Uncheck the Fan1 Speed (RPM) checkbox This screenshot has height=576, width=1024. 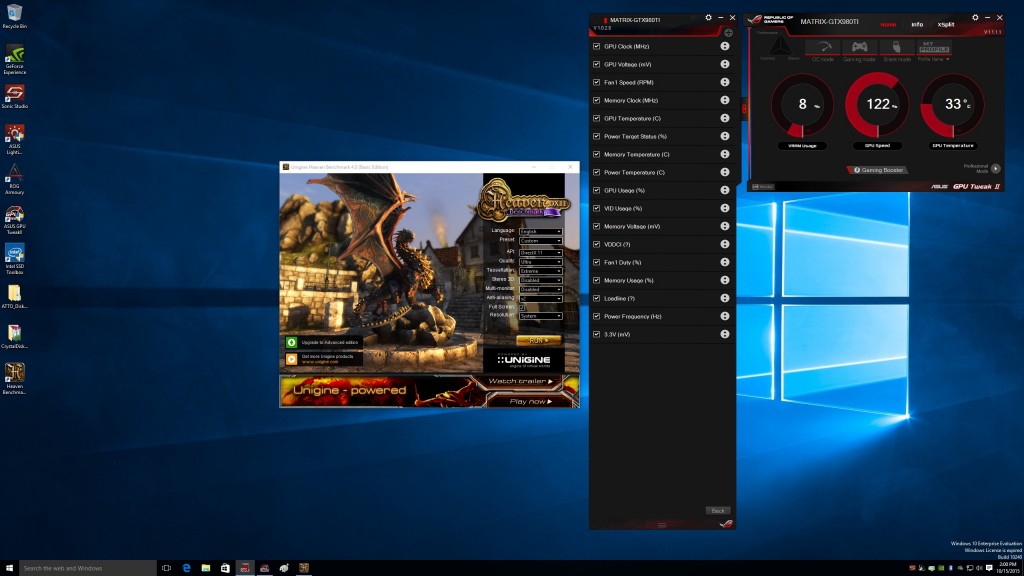click(596, 82)
